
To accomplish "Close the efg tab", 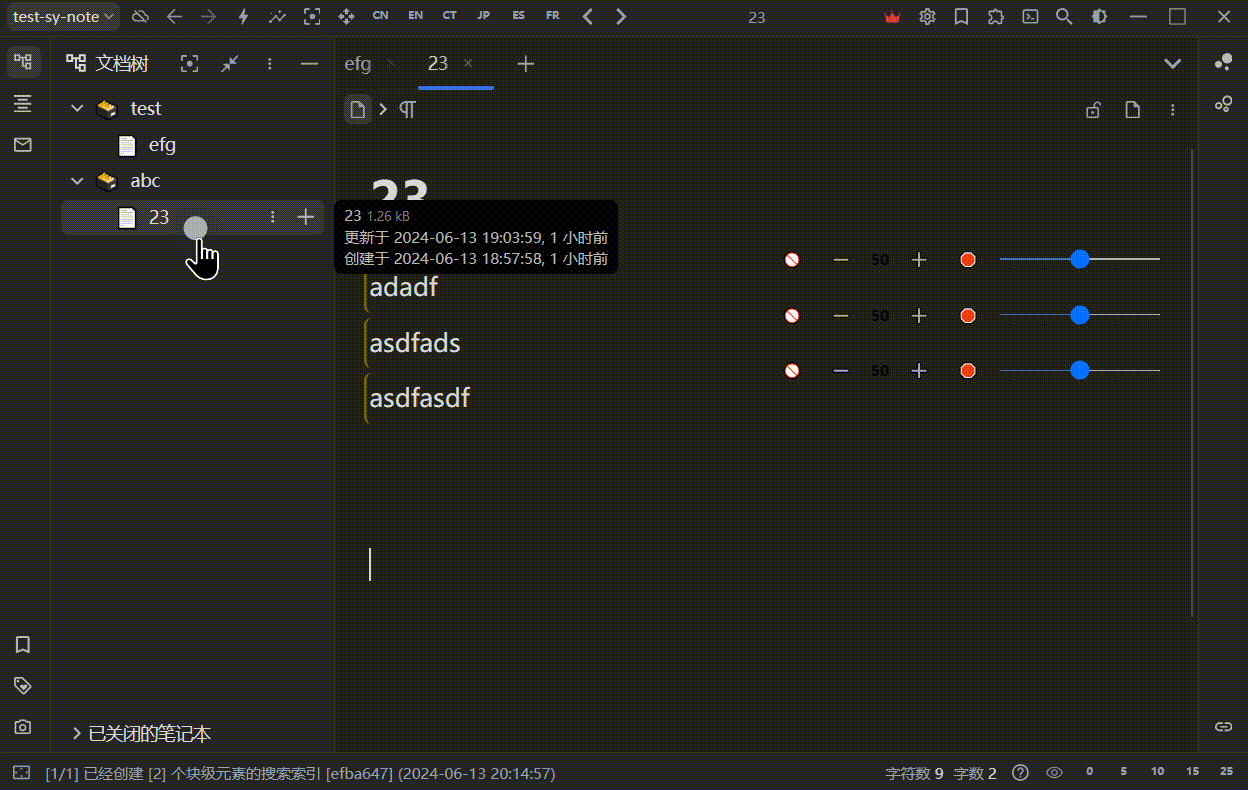I will [391, 64].
